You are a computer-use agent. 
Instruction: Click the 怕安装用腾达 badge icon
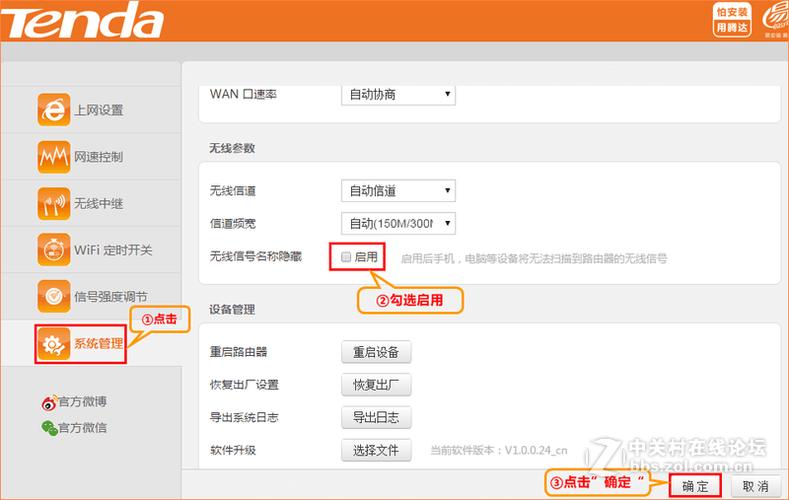(x=732, y=20)
